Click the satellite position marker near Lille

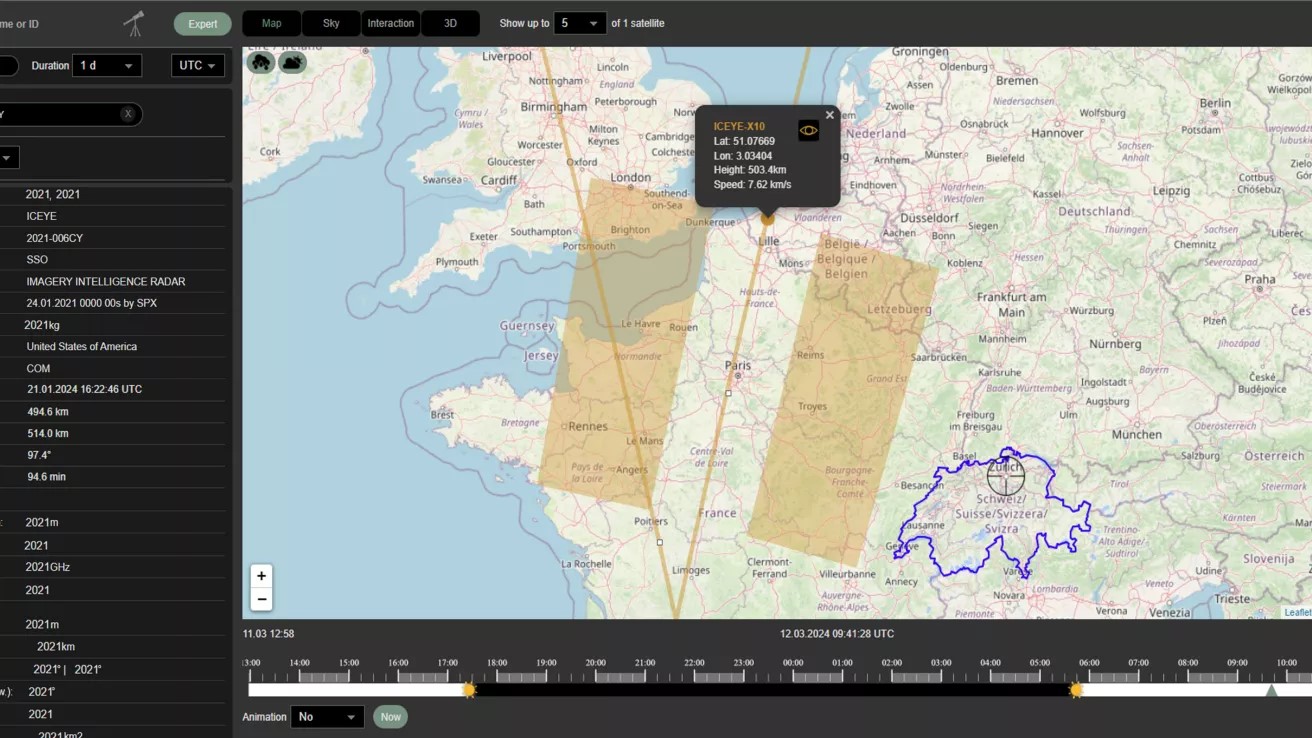pos(767,217)
